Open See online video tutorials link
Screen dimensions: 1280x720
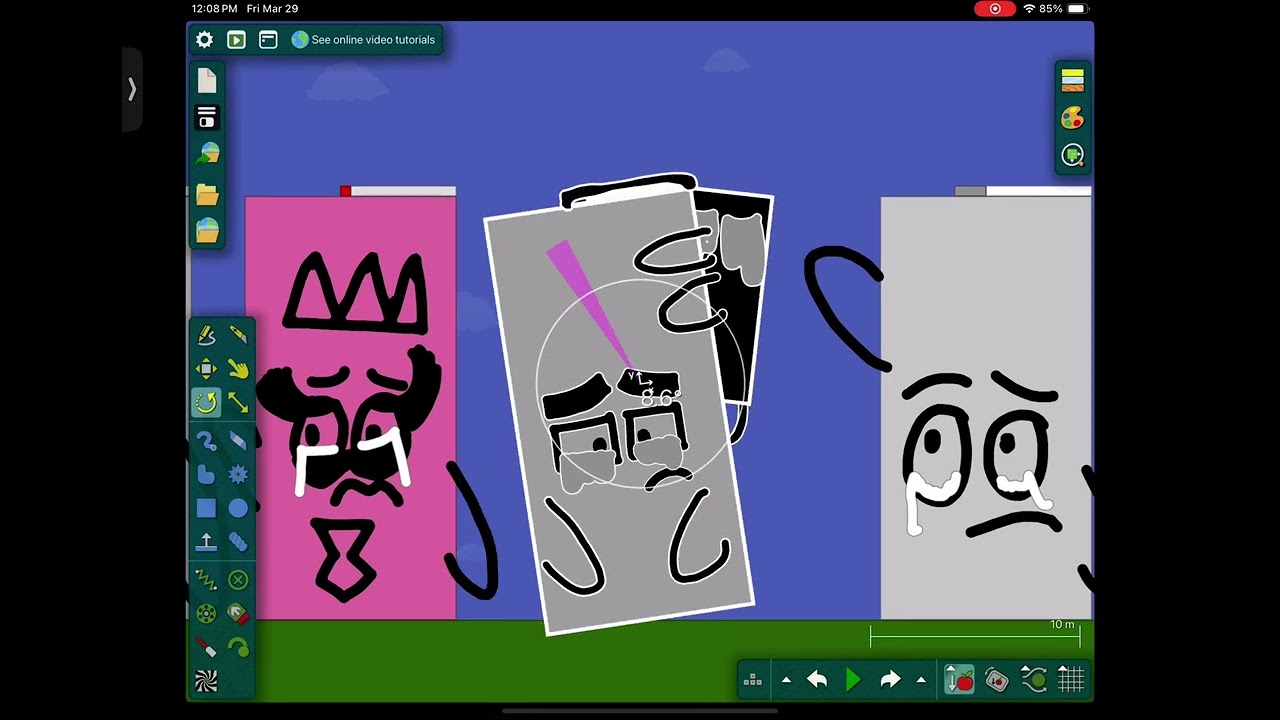[363, 40]
